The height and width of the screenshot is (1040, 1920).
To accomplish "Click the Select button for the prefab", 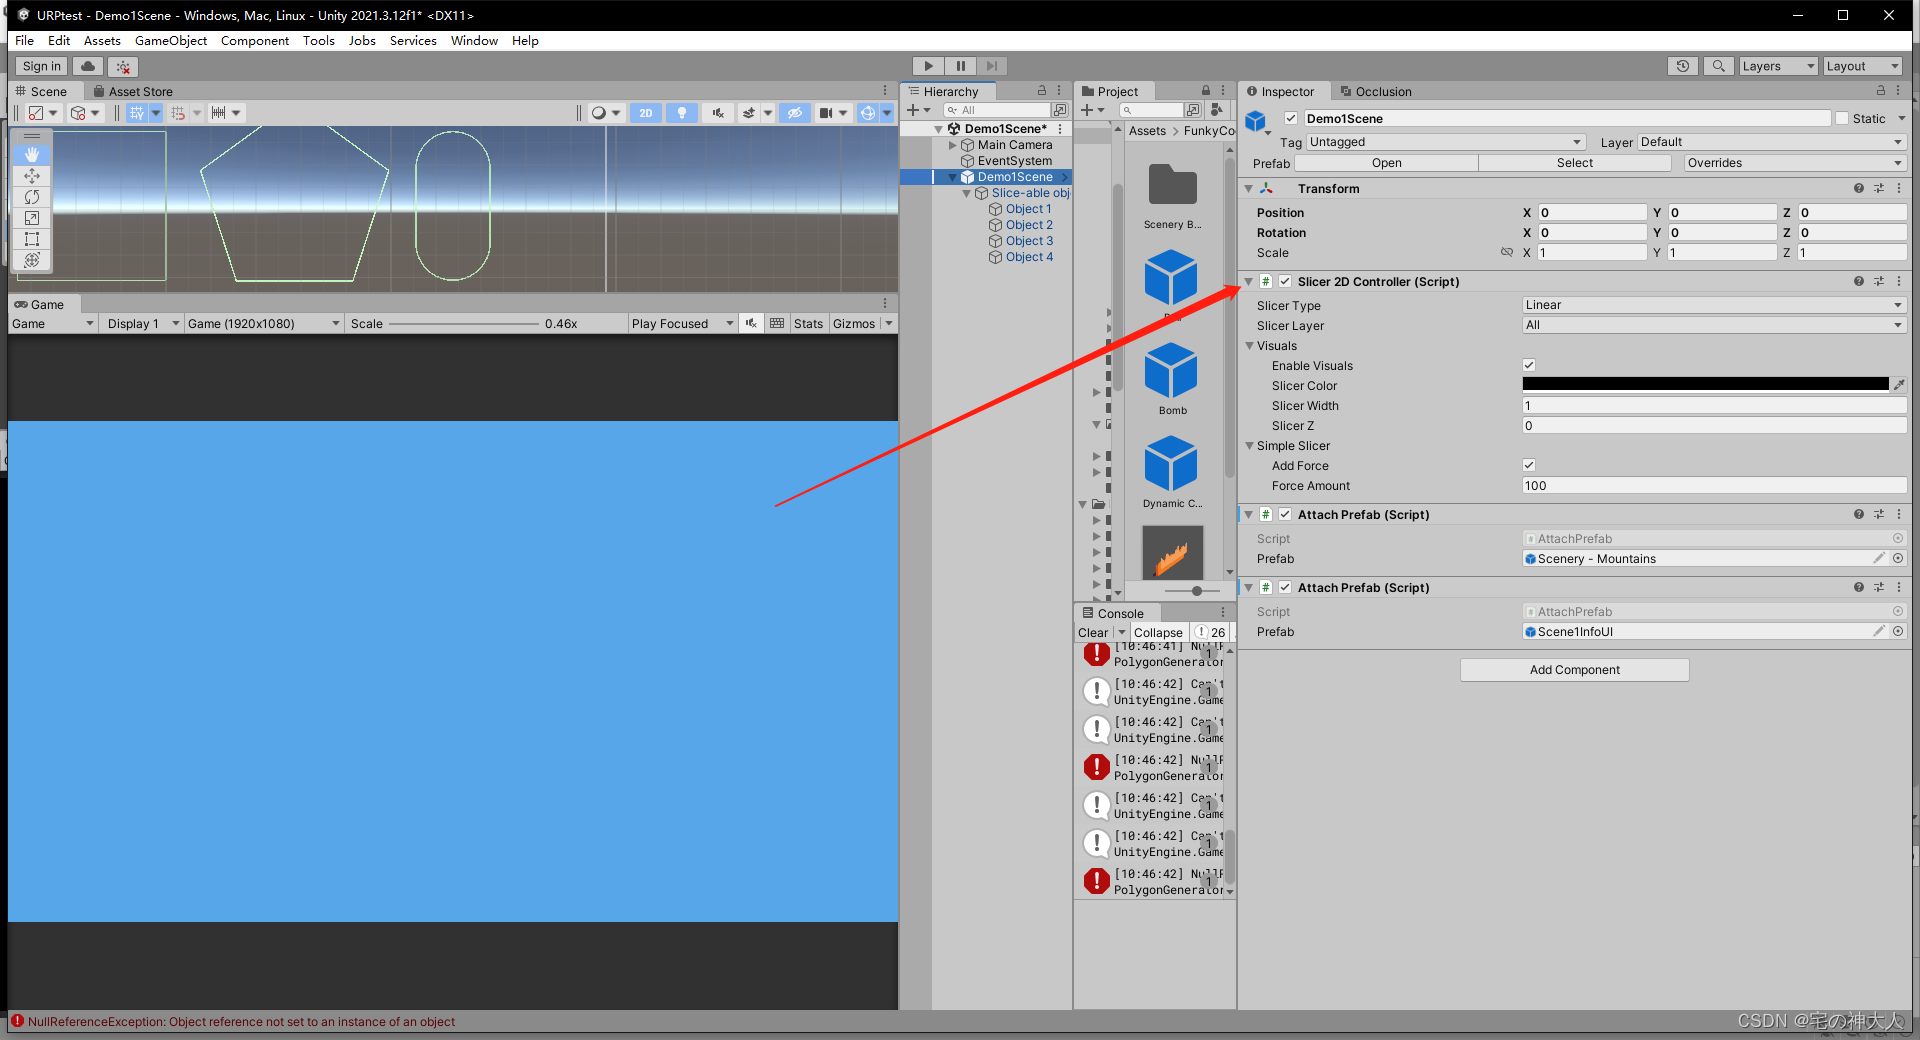I will (1574, 162).
